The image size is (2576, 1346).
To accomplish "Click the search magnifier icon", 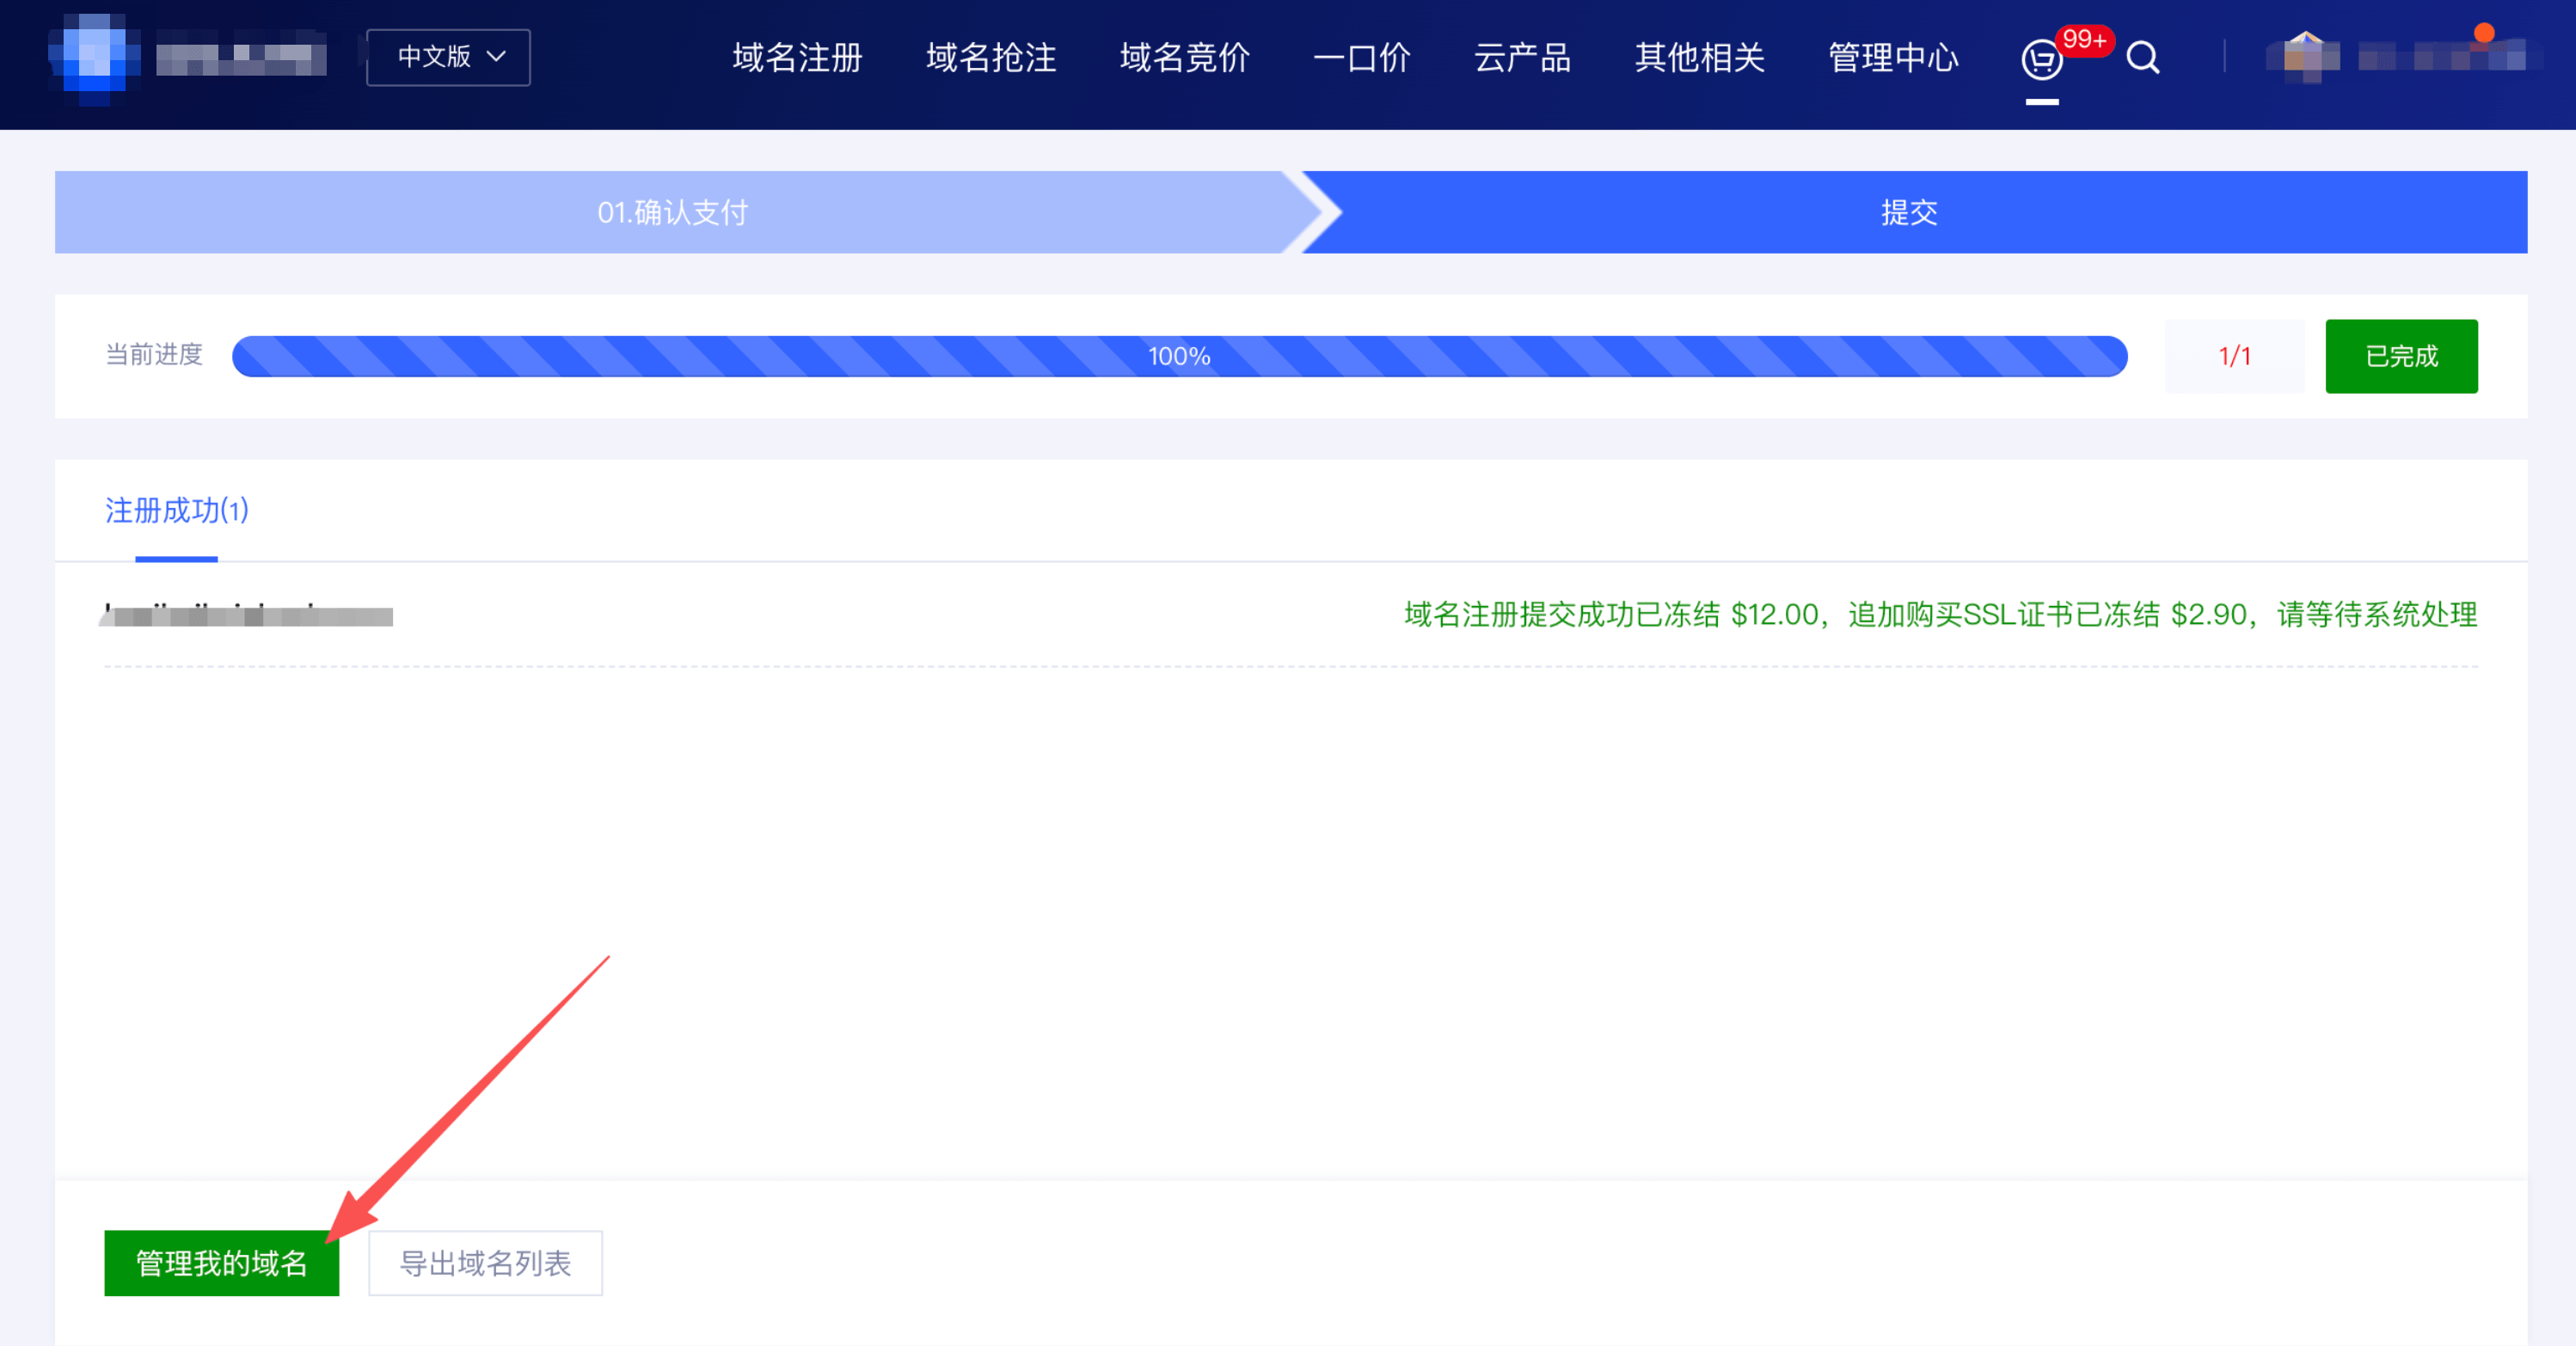I will coord(2142,58).
